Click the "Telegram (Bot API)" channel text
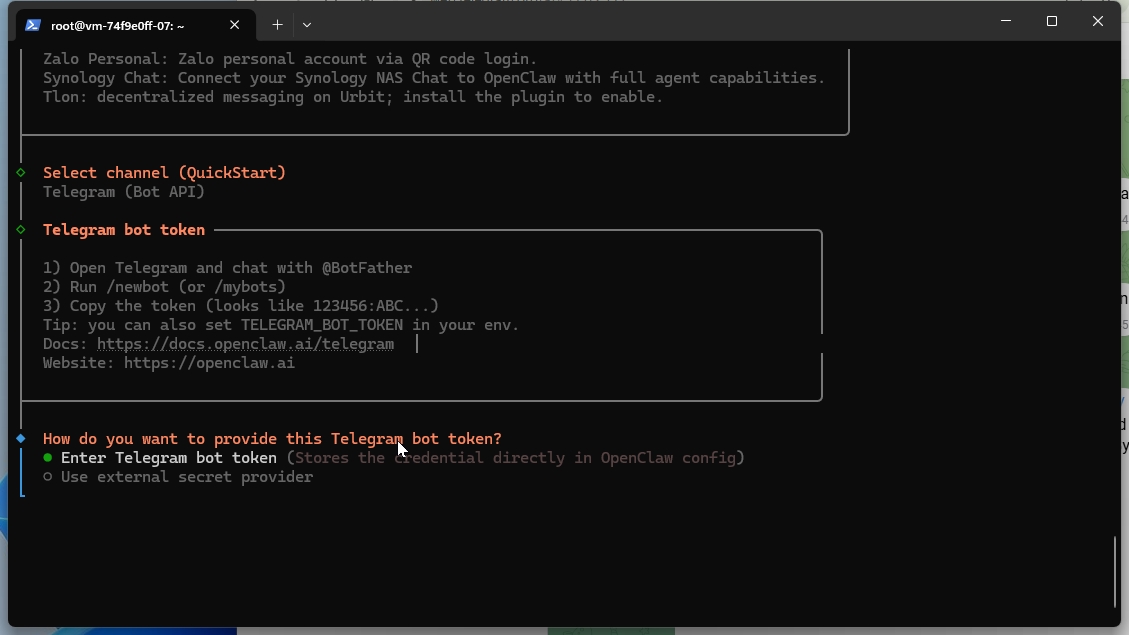 point(124,192)
